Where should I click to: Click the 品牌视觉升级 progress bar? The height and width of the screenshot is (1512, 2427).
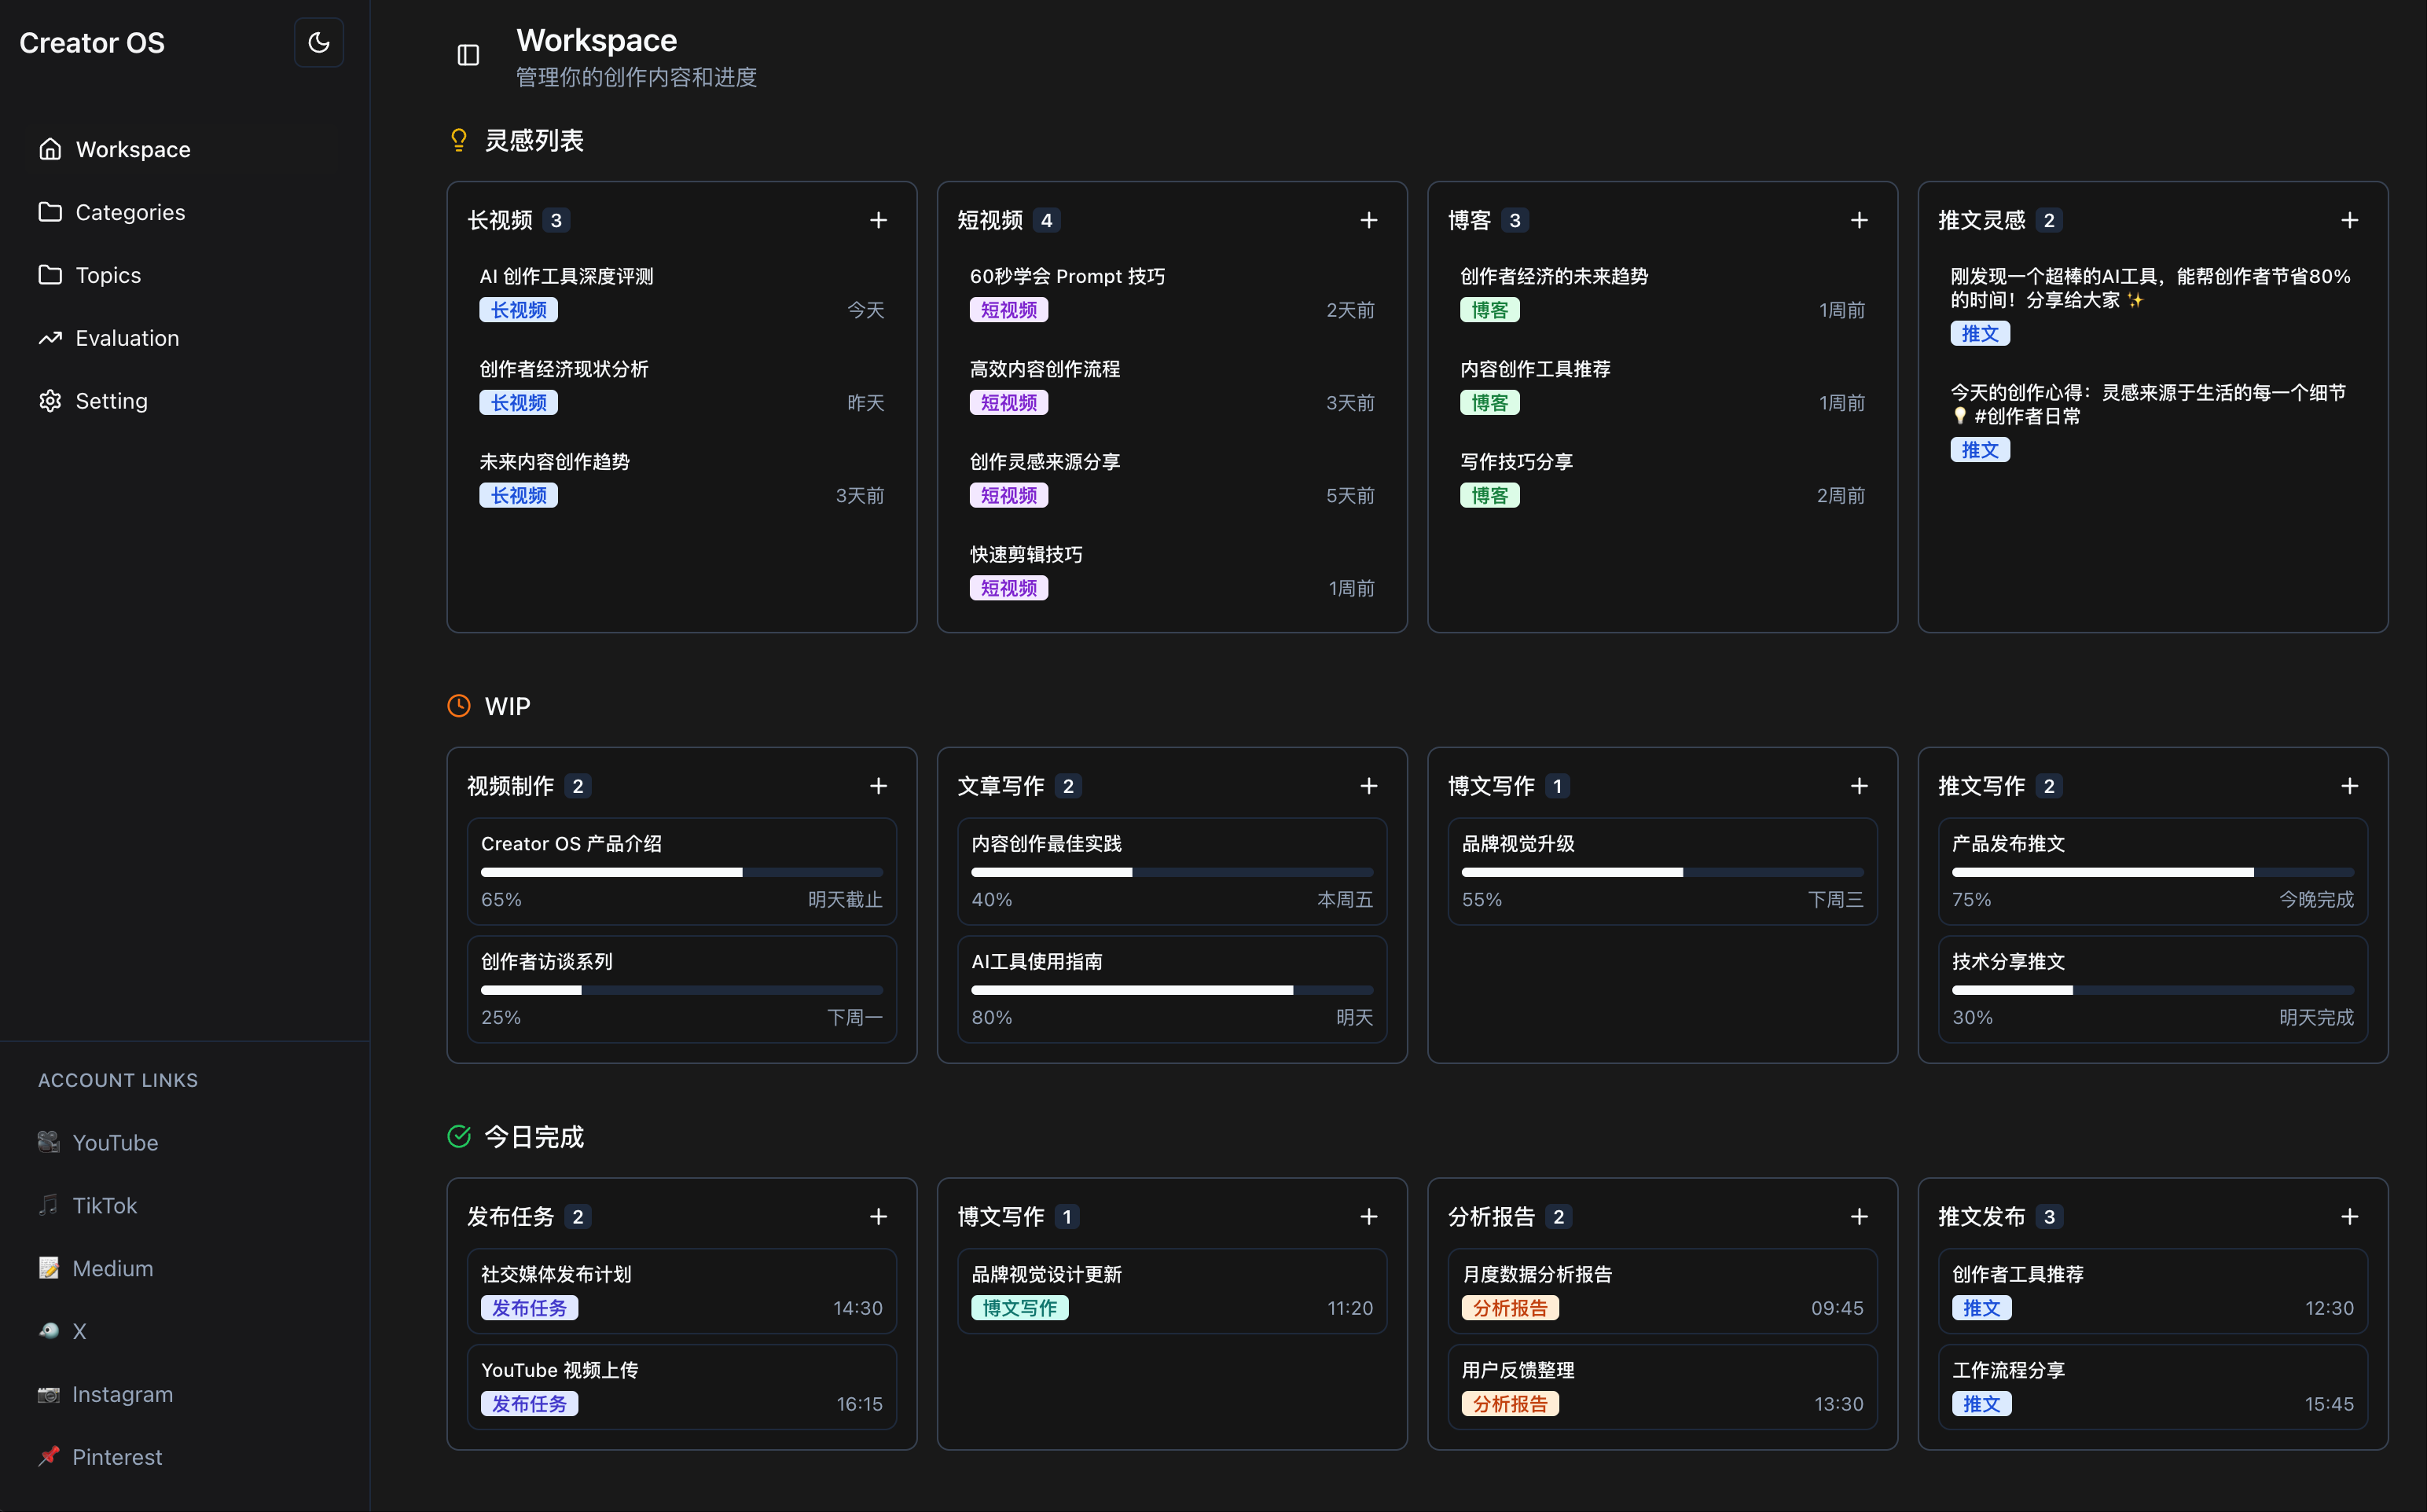point(1662,872)
